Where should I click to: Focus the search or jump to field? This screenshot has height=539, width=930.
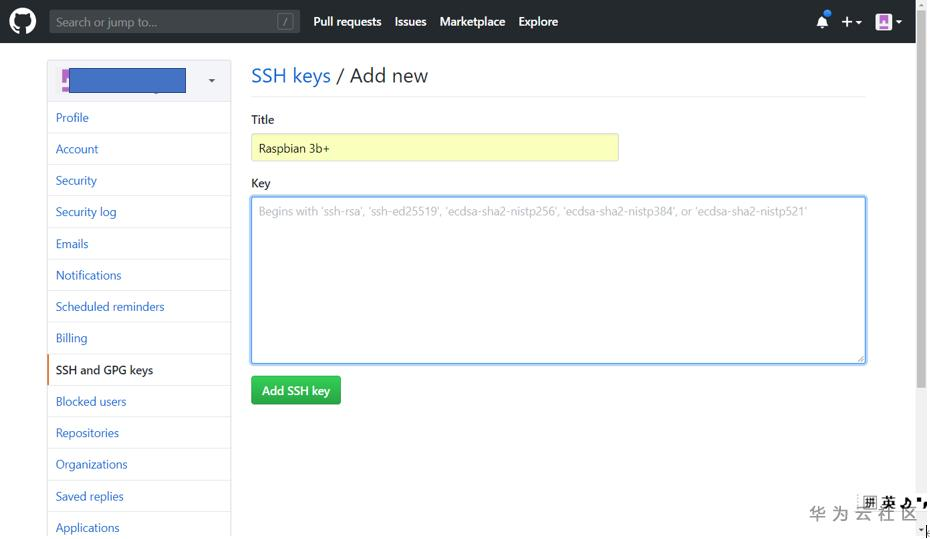160,21
